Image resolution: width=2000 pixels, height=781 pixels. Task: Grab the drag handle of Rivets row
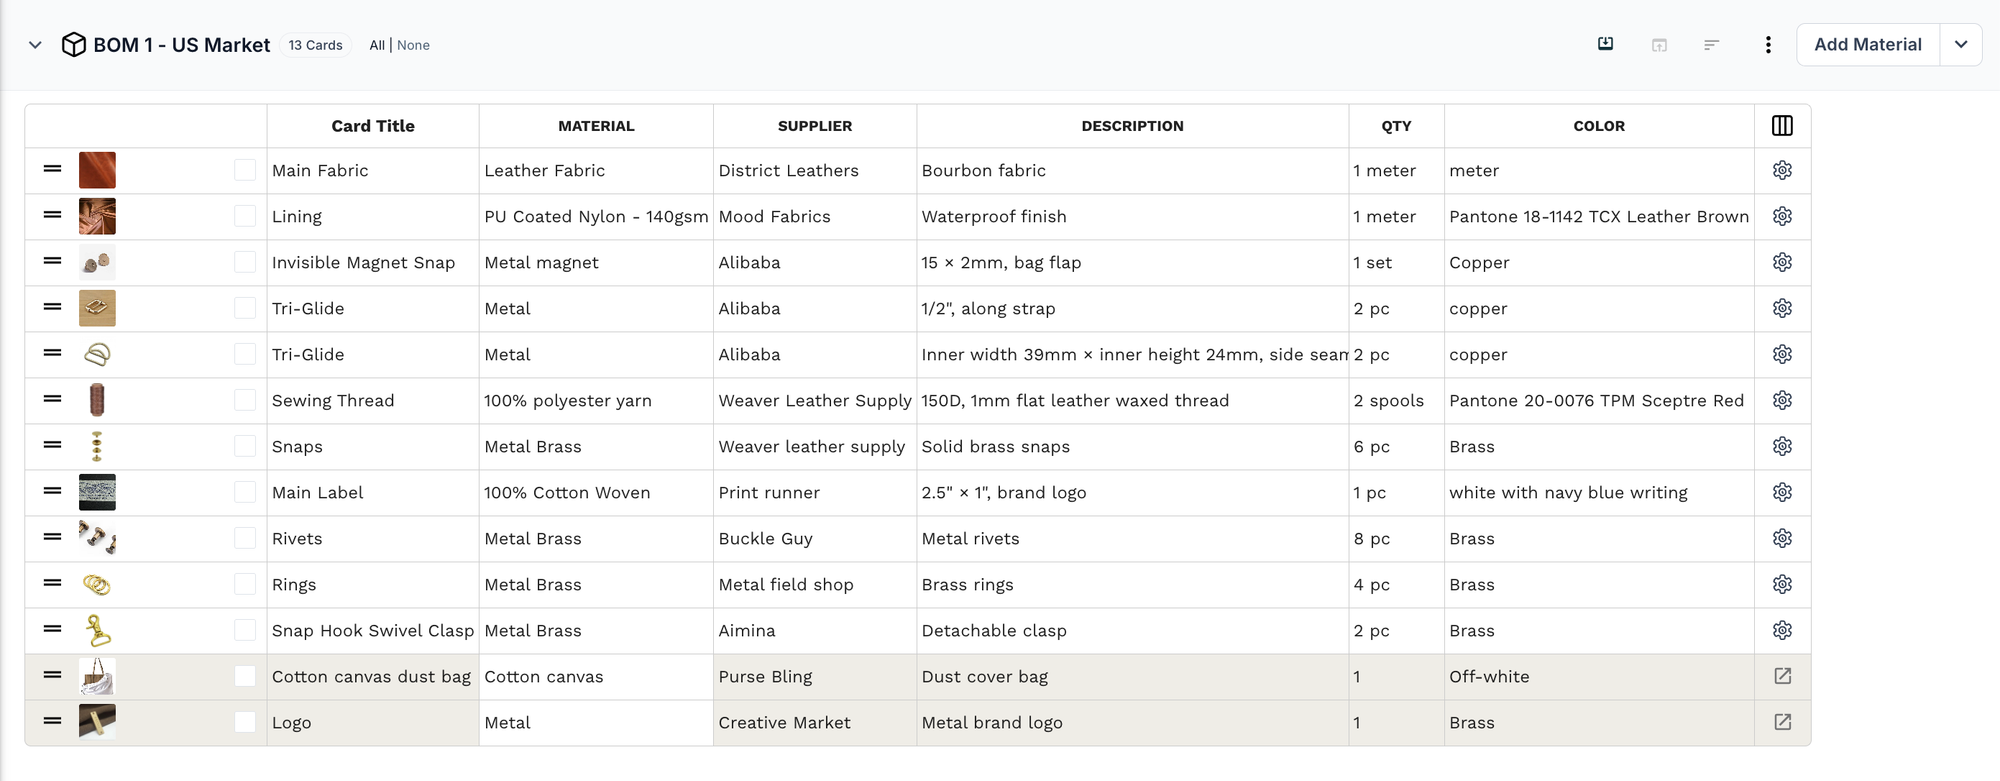[53, 537]
